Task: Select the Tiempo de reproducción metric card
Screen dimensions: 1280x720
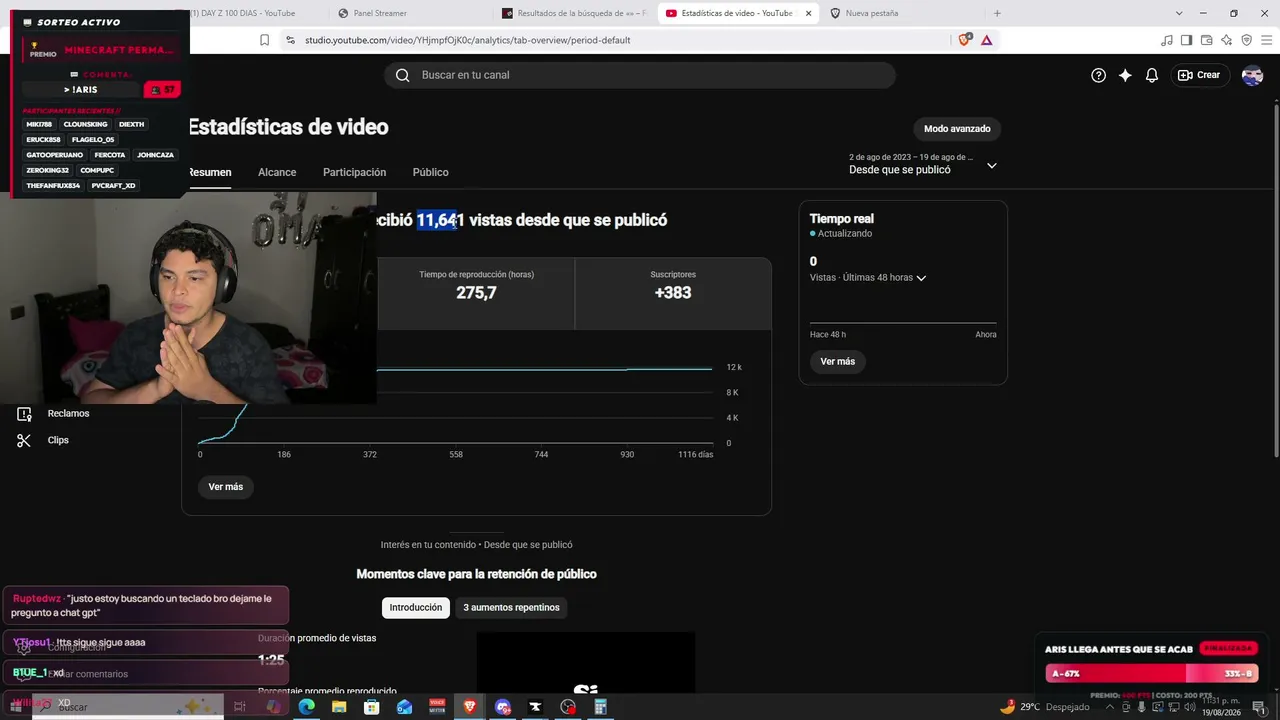Action: [x=476, y=293]
